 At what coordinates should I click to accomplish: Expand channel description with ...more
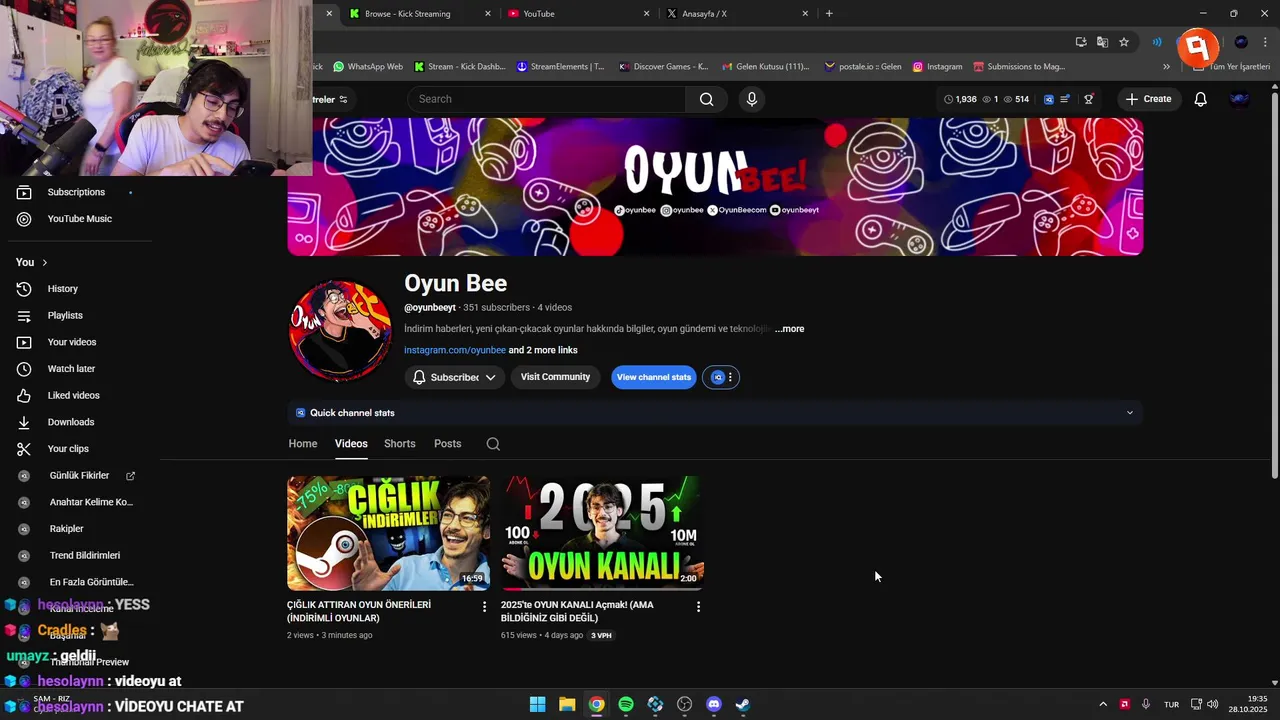pyautogui.click(x=789, y=329)
